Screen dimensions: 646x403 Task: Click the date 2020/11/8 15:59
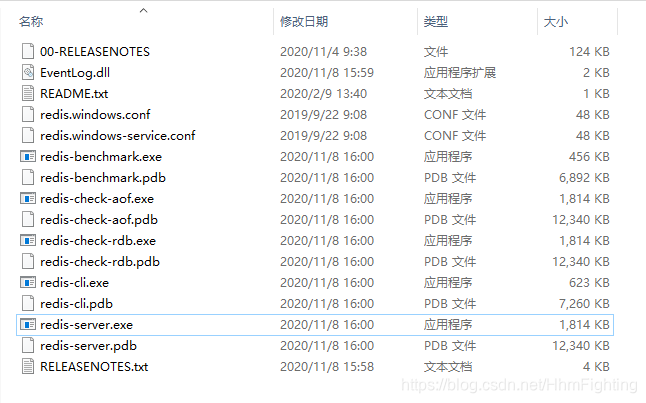coord(327,73)
